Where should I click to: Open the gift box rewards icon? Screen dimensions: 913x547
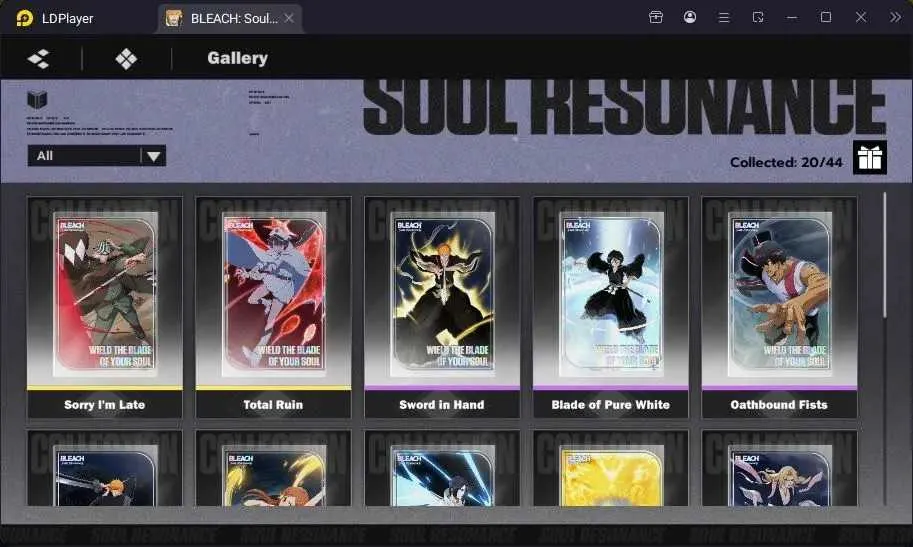pos(870,157)
